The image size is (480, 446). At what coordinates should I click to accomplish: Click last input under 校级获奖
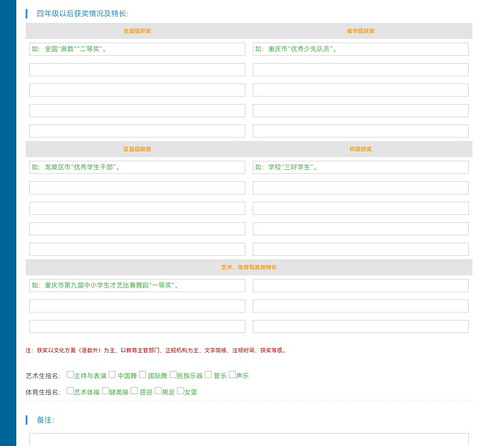tap(360, 249)
